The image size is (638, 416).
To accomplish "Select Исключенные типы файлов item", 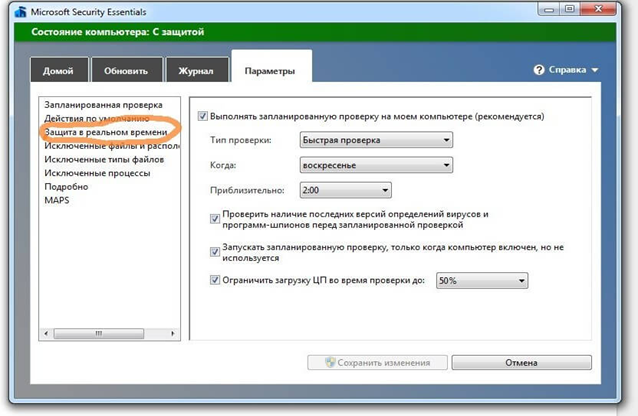I will pos(104,160).
